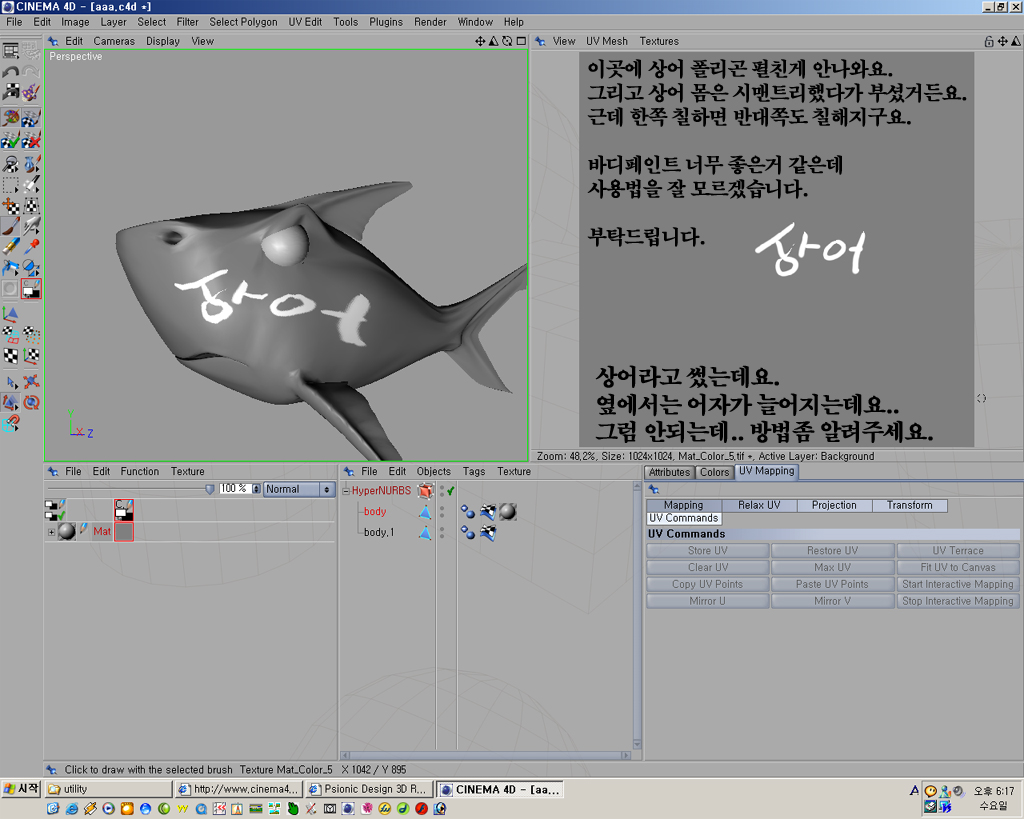Click the foreground/background color icon in toolbar
The height and width of the screenshot is (819, 1024).
tap(31, 289)
